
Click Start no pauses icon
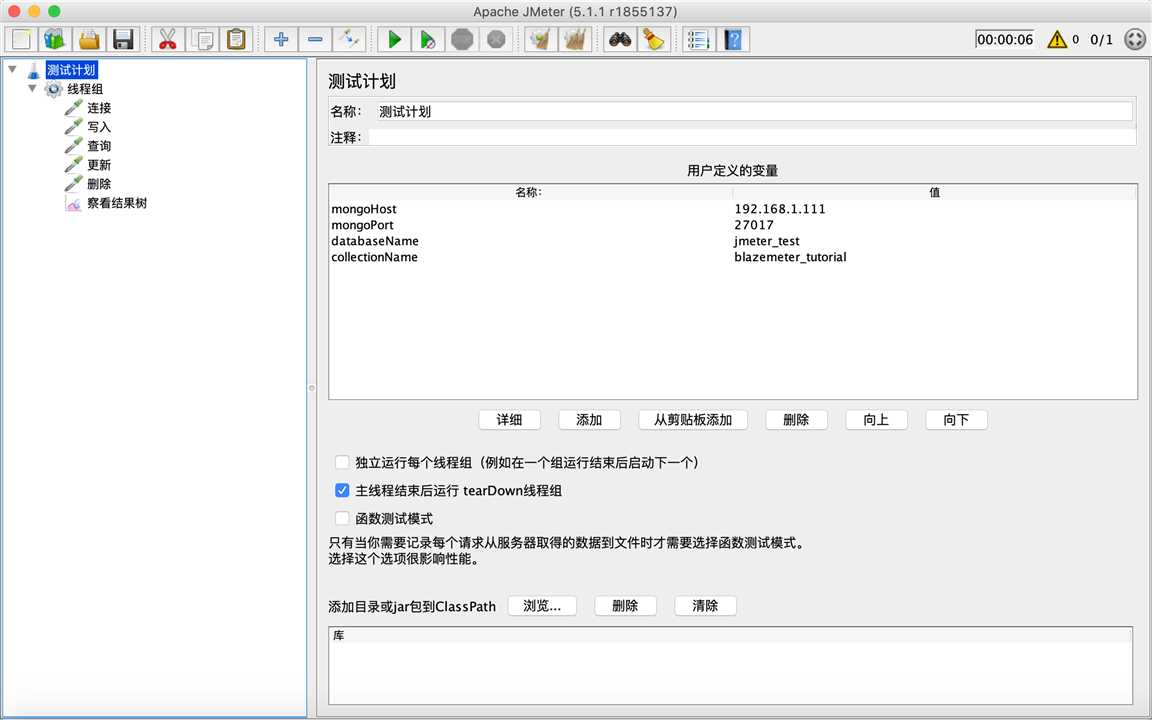(x=428, y=39)
